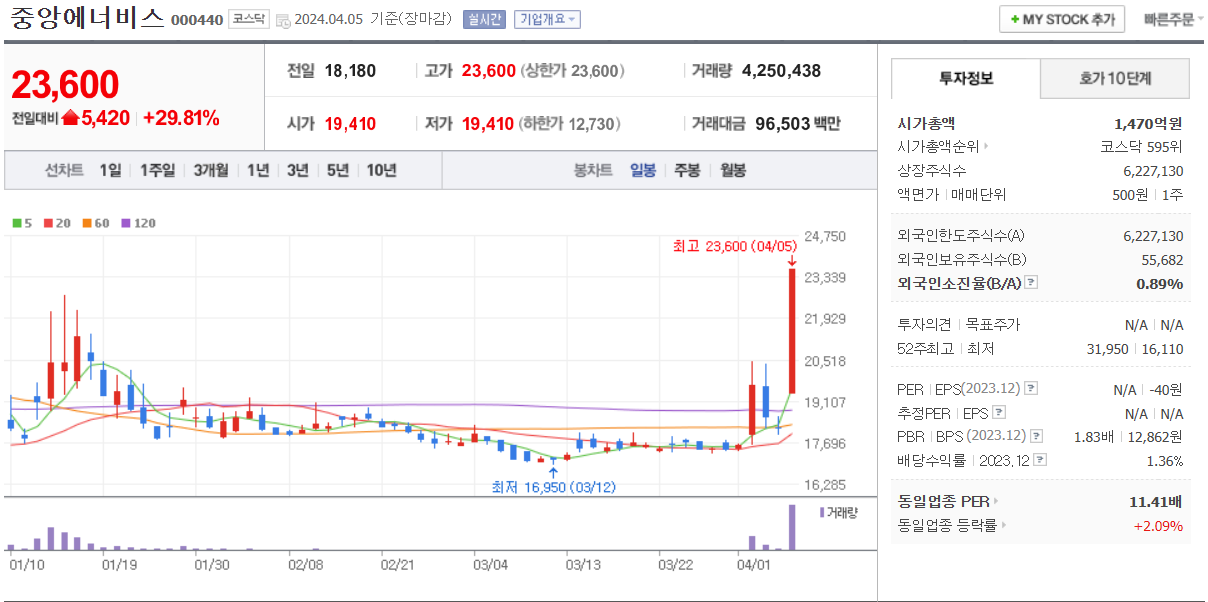
Task: Select the 1주일 line chart period
Action: pos(158,170)
